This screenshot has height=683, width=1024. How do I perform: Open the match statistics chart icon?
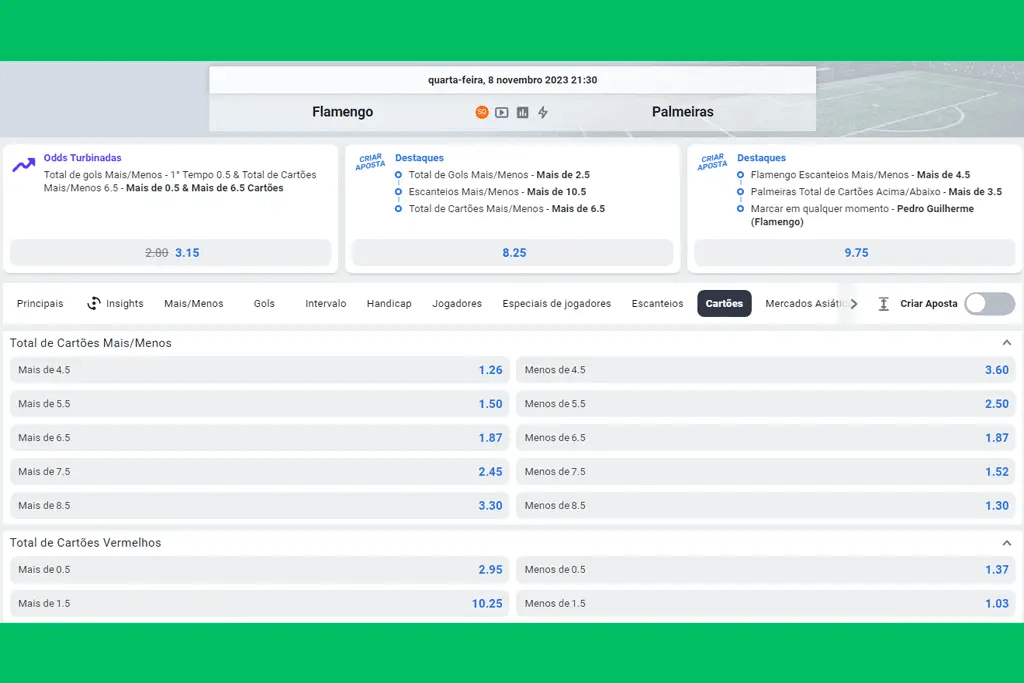coord(522,112)
